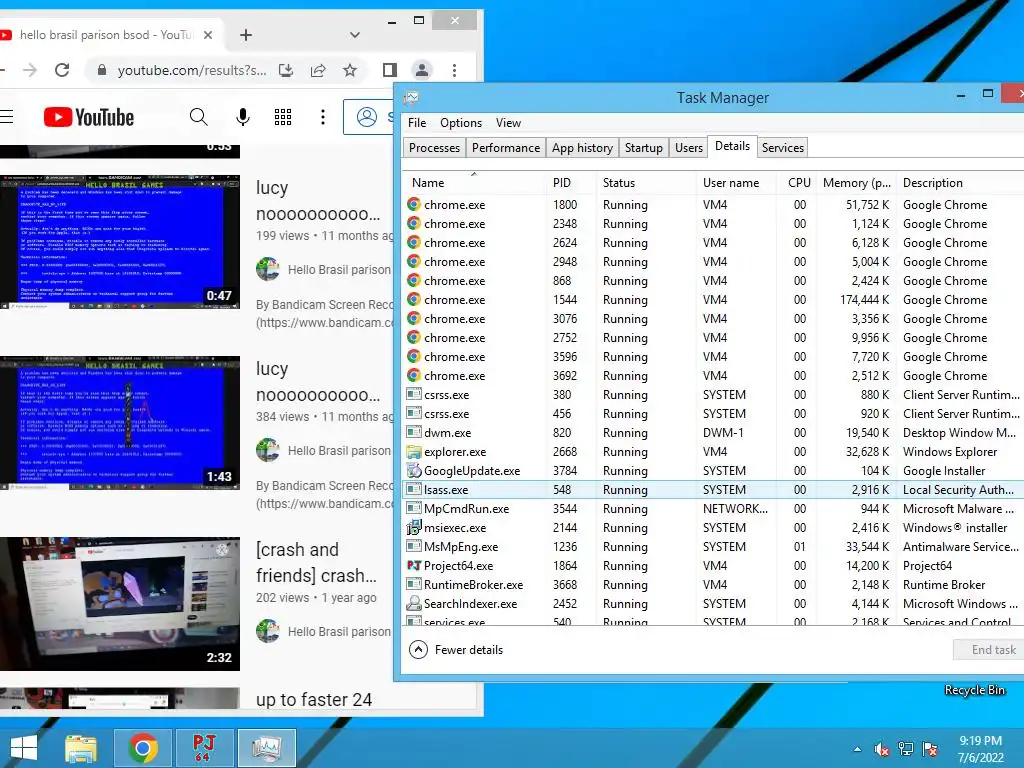
Task: Toggle Chrome side panel icon
Action: [x=390, y=70]
